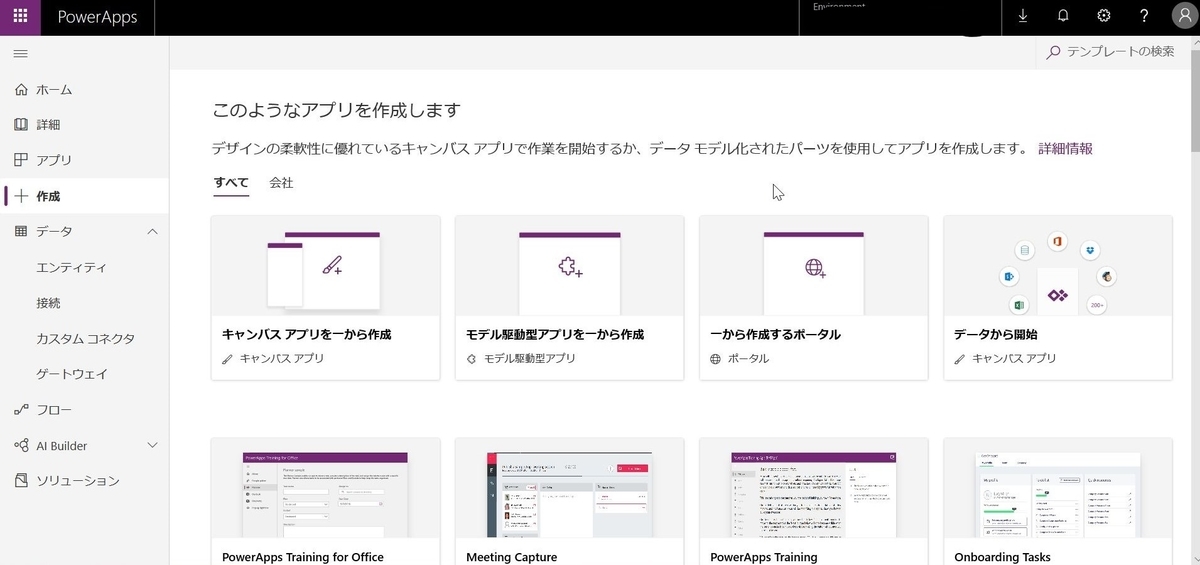Click pencil-plus icon on canvas app card

[x=332, y=266]
